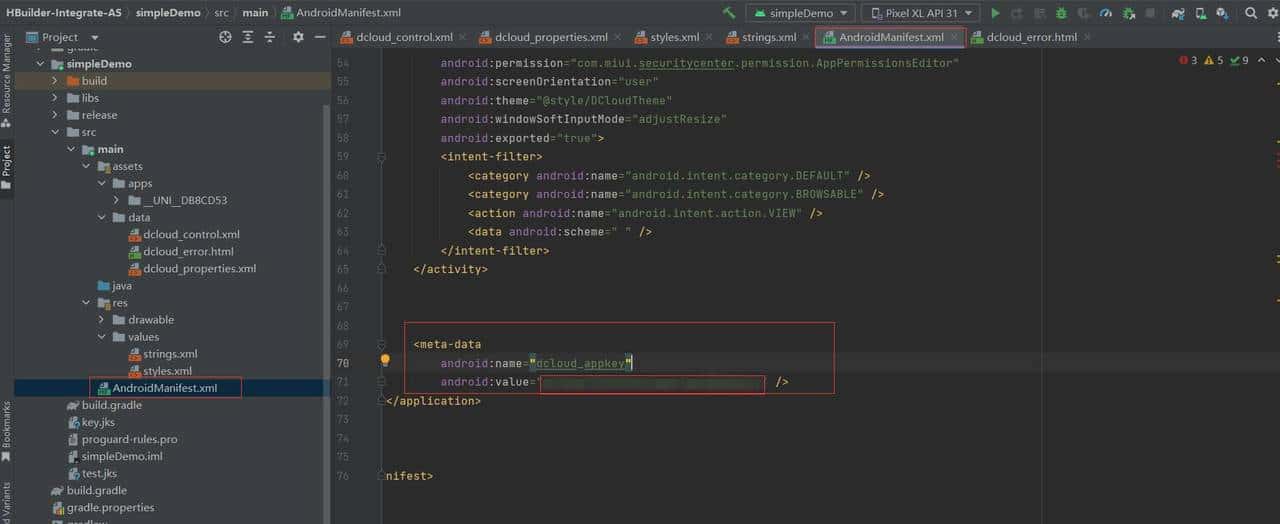Click the Make Project hammer icon
This screenshot has height=524, width=1280.
(729, 13)
